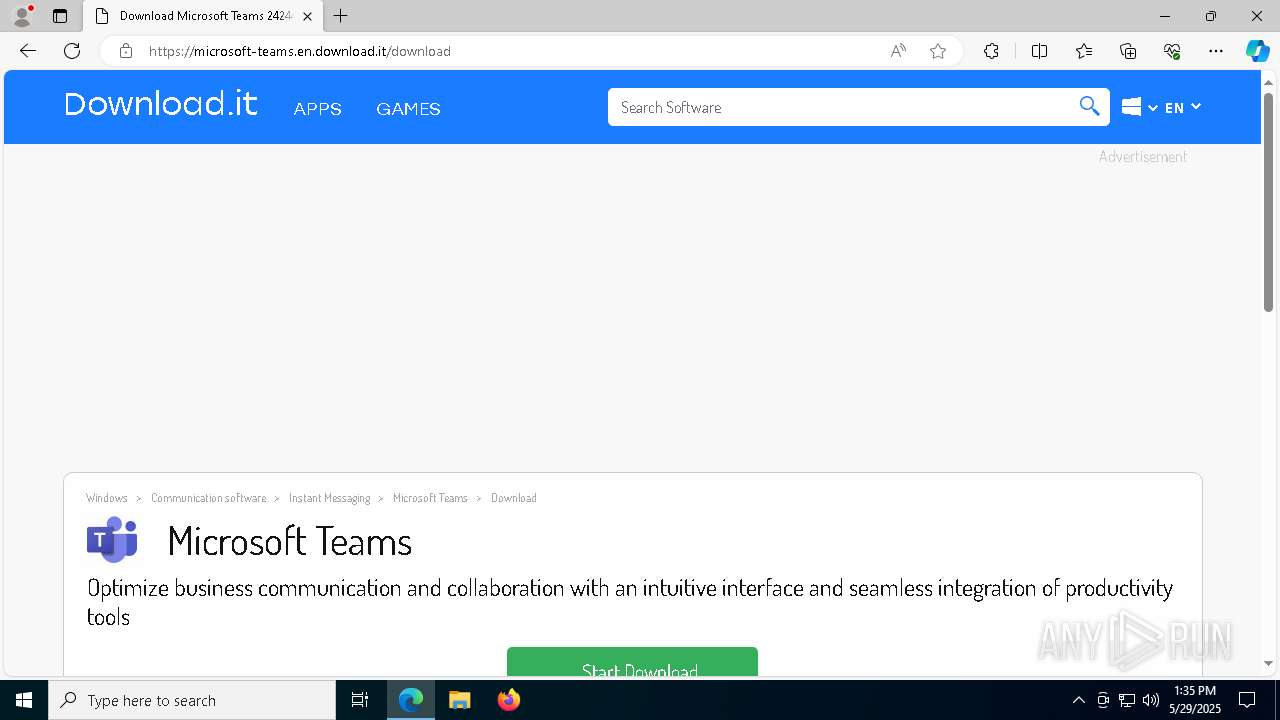
Task: Open the Extensions puzzle icon
Action: click(991, 51)
